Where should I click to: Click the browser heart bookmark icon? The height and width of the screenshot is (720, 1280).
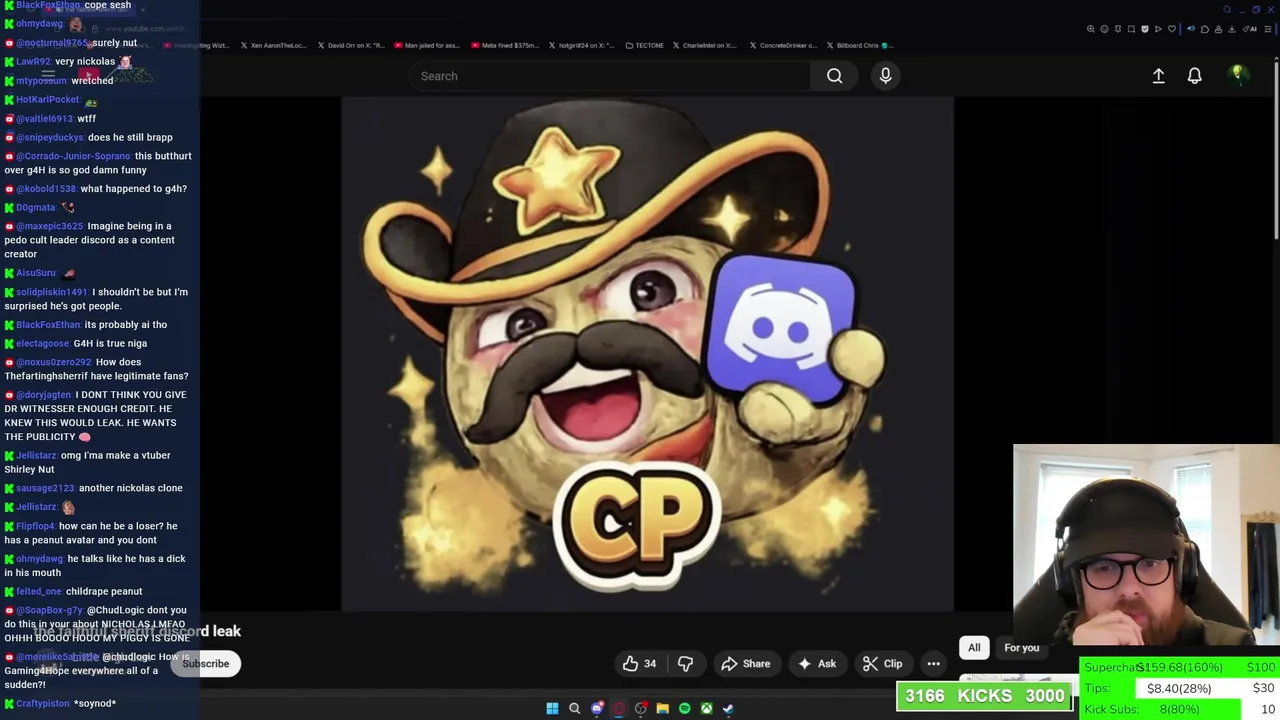tap(1172, 29)
